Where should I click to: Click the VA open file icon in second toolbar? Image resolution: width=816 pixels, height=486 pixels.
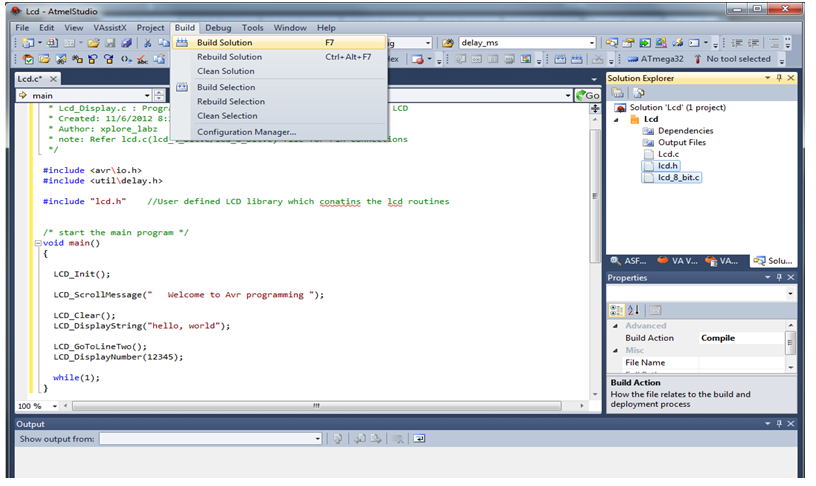tap(44, 59)
